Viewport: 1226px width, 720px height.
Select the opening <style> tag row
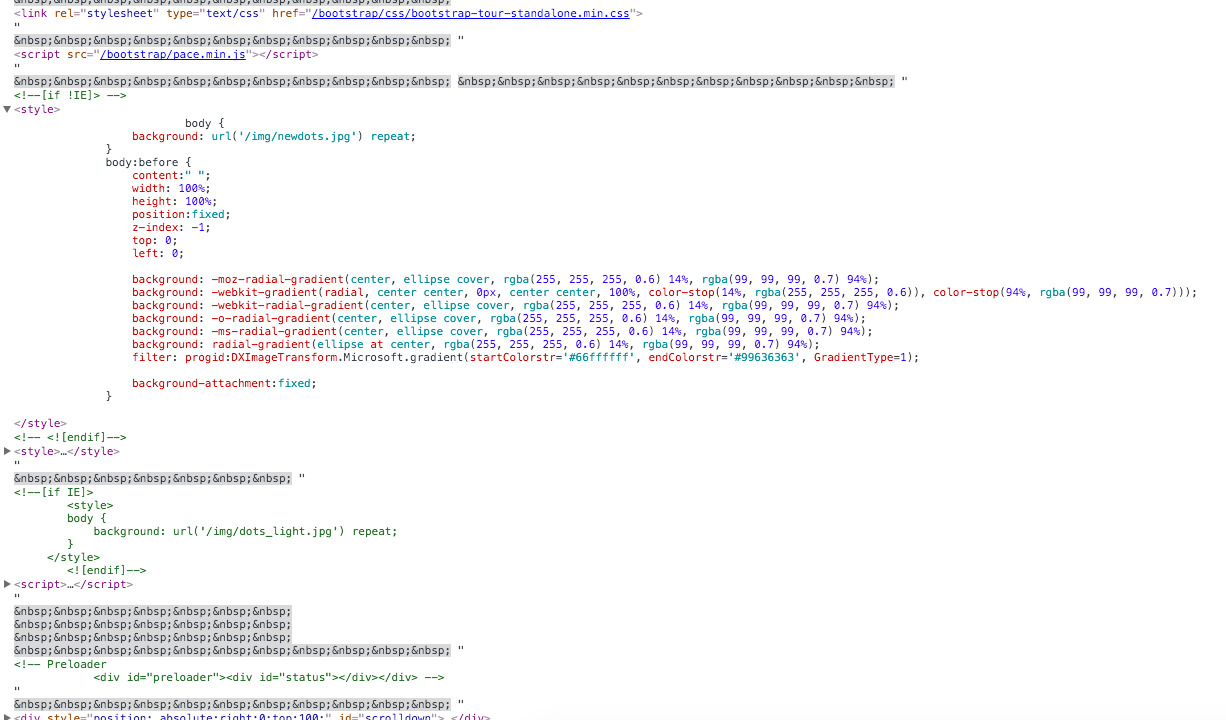pos(36,109)
